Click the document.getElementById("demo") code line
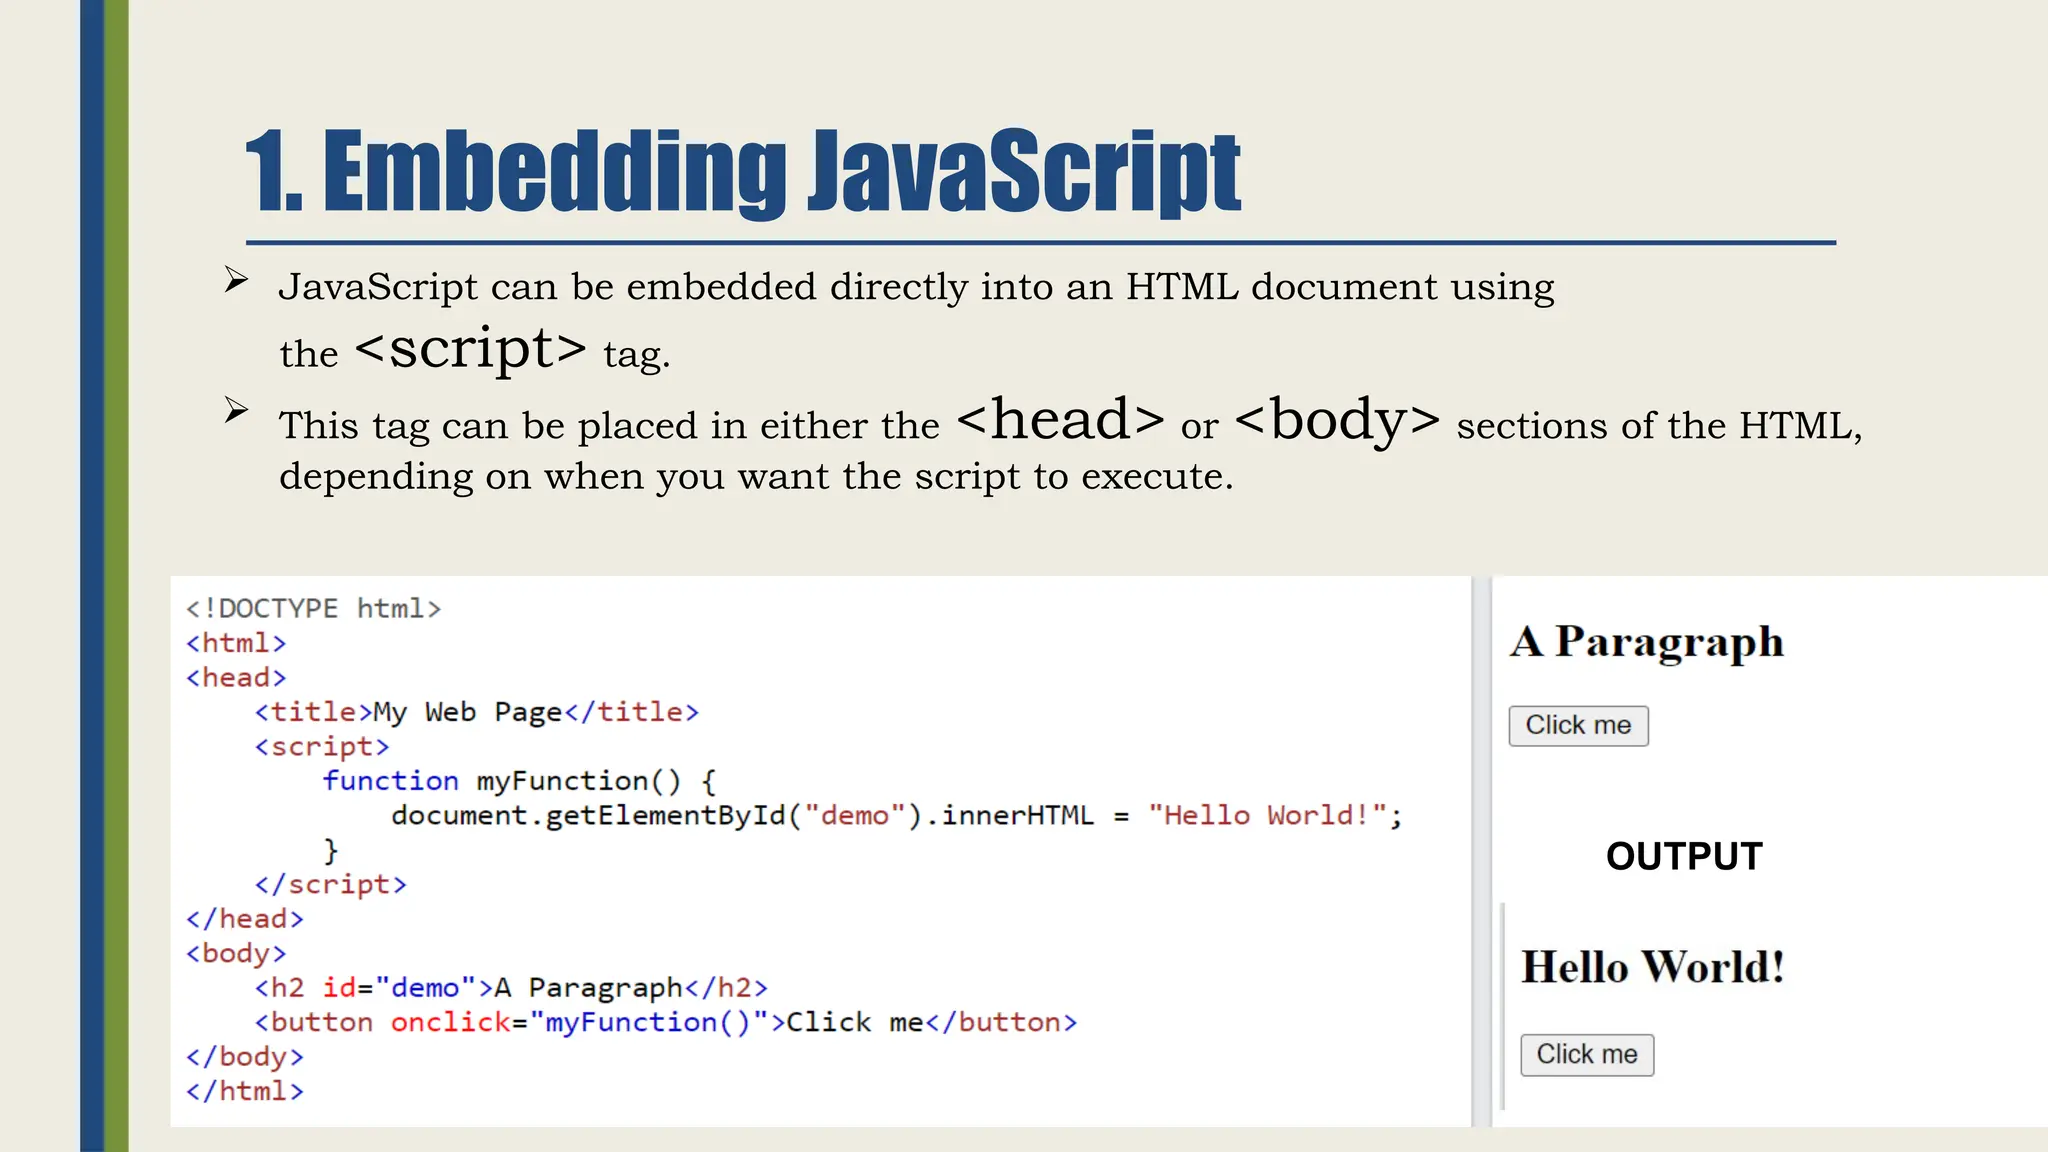Screen dimensions: 2048x1152 (x=897, y=816)
